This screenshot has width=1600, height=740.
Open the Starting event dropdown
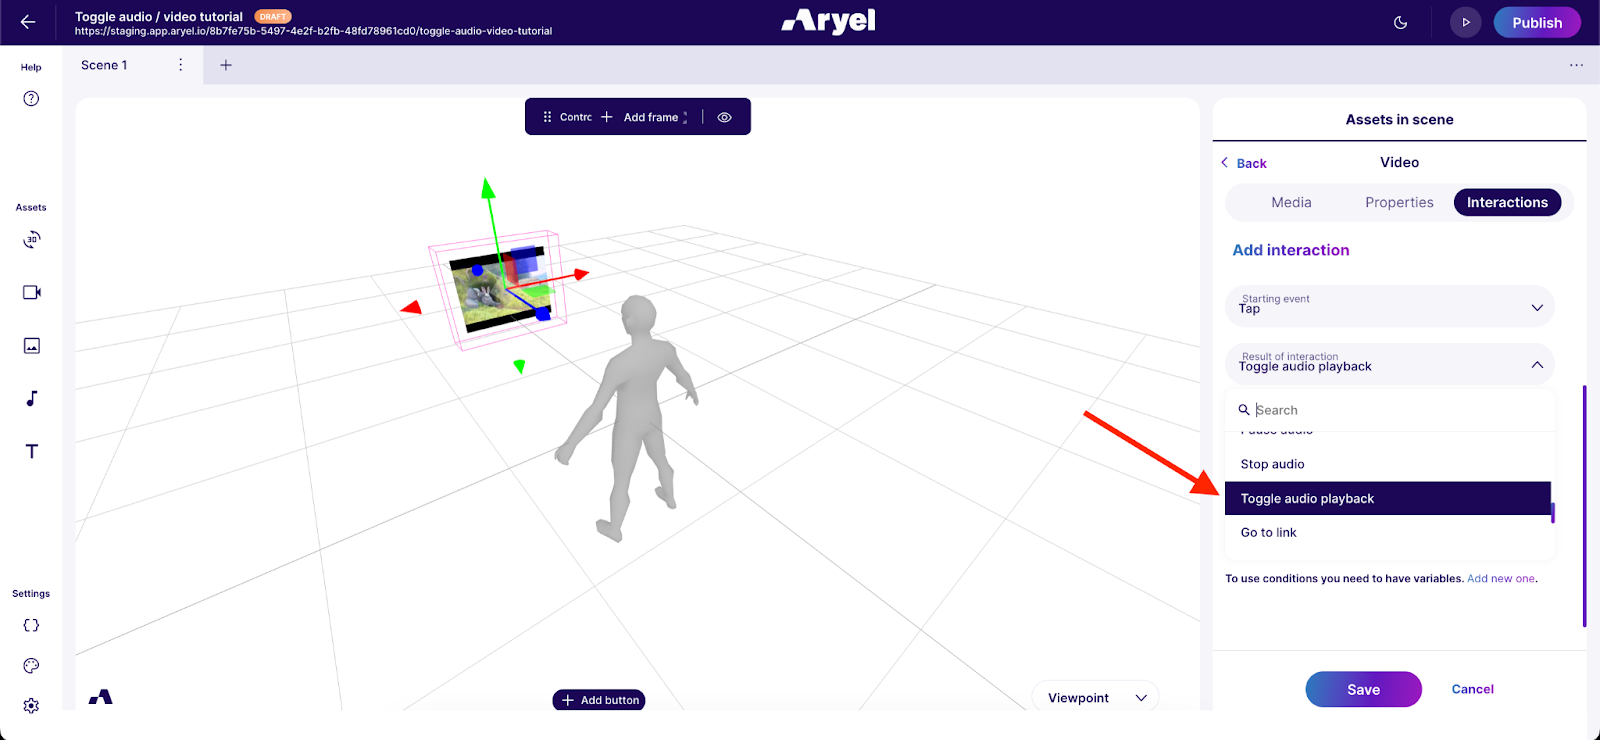tap(1389, 307)
